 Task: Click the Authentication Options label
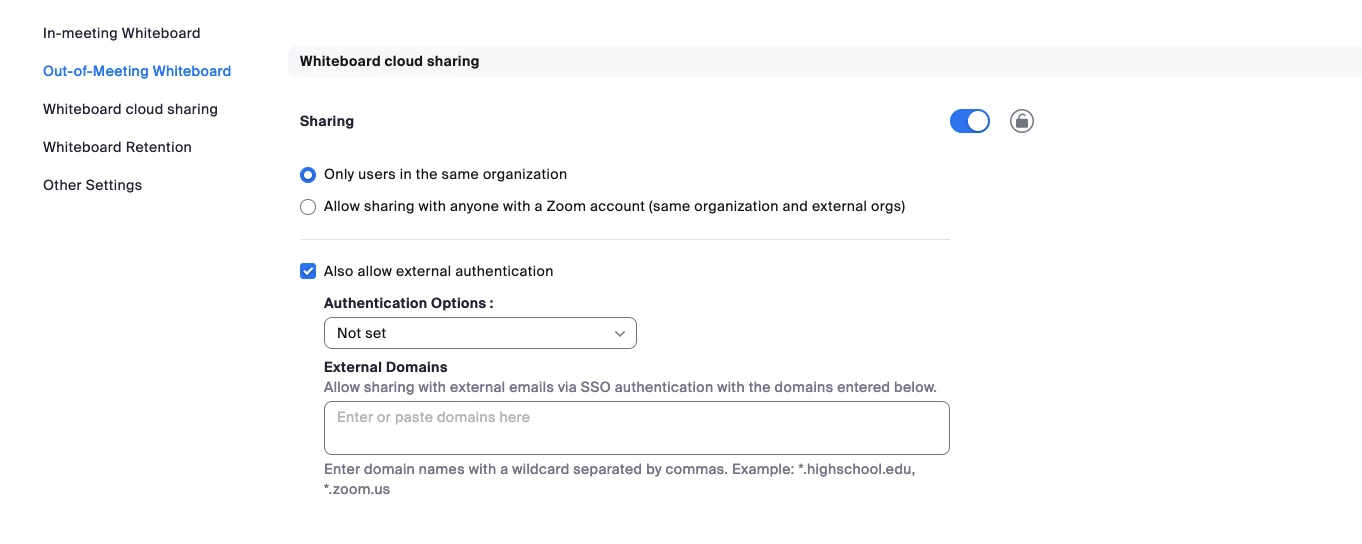(x=409, y=303)
